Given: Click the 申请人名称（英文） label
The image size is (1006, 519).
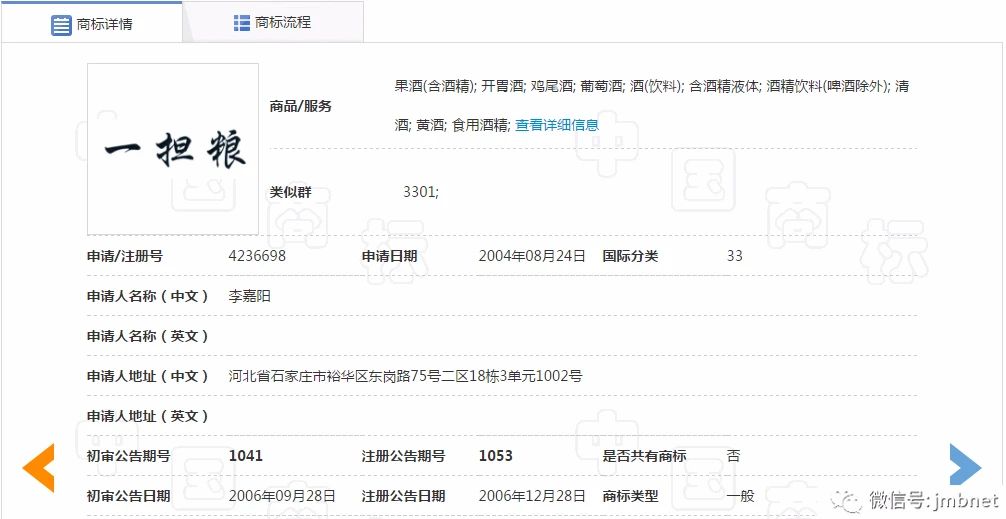Looking at the screenshot, I should point(148,336).
